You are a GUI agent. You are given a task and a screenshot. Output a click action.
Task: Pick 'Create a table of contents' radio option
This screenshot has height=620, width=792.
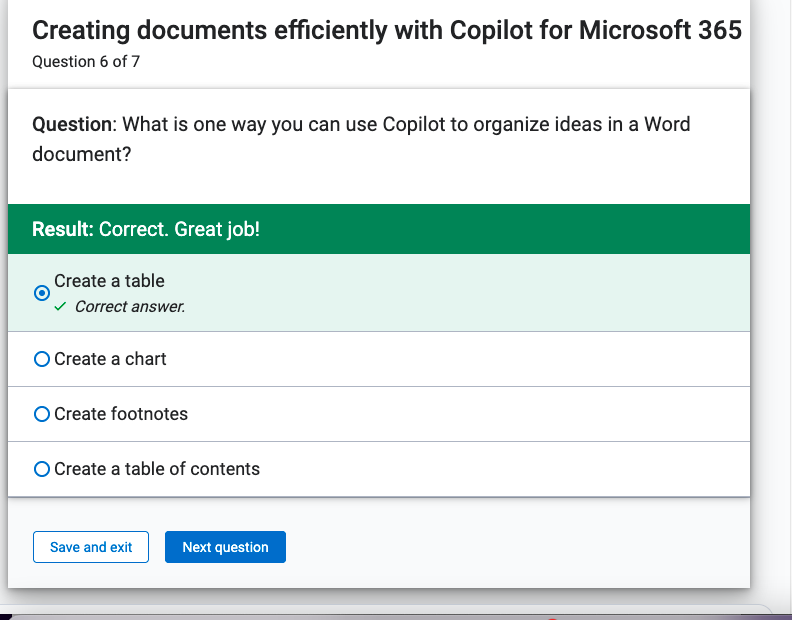tap(42, 469)
